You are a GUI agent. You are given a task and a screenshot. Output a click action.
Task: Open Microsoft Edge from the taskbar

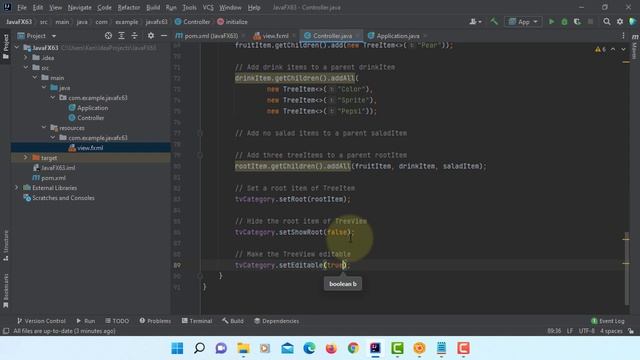tap(309, 348)
